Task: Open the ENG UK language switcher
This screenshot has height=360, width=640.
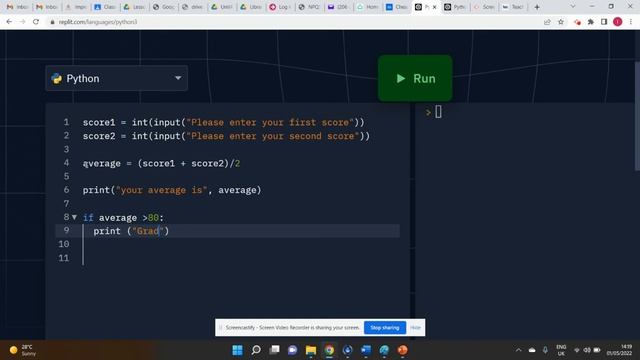Action: click(x=561, y=350)
